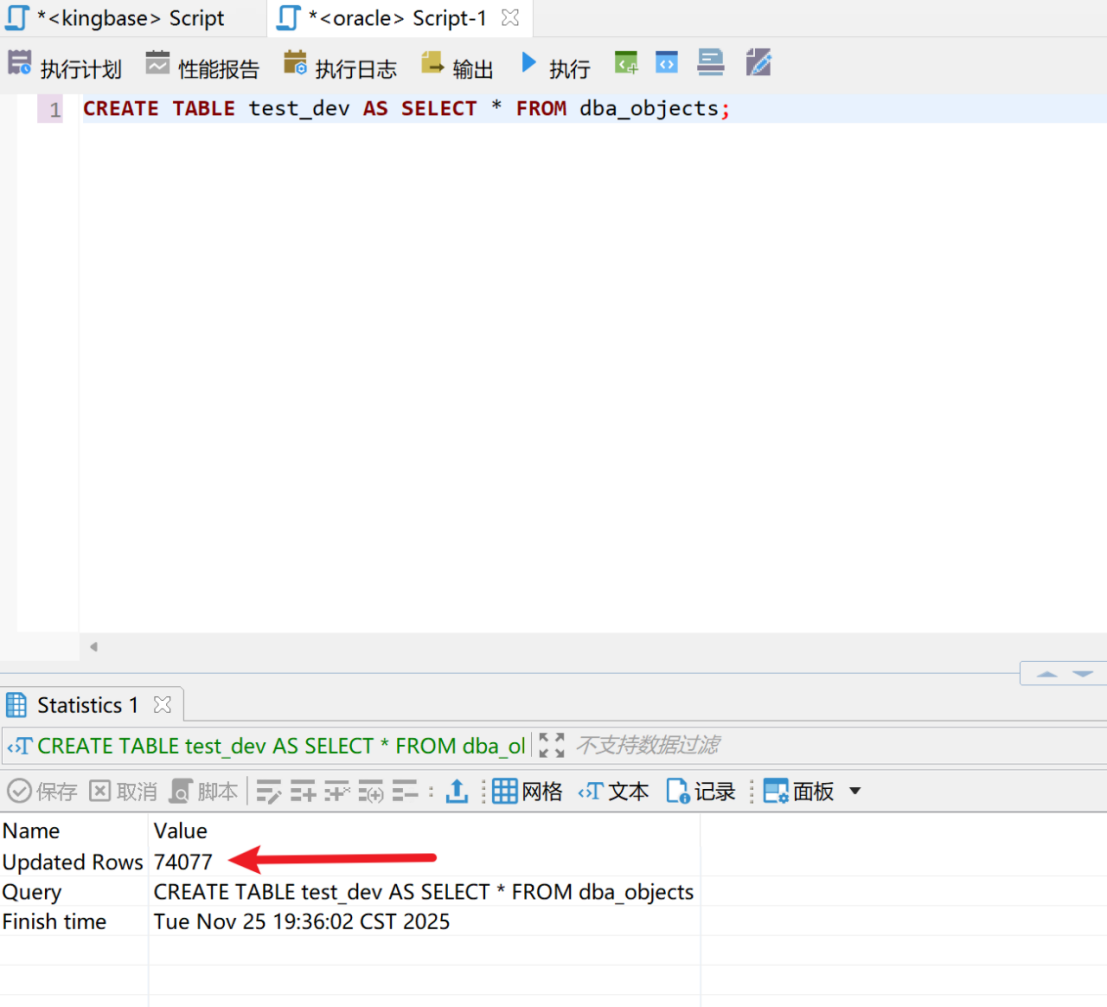Open the 面板 panel dropdown arrow
This screenshot has height=1007, width=1107.
pyautogui.click(x=855, y=791)
